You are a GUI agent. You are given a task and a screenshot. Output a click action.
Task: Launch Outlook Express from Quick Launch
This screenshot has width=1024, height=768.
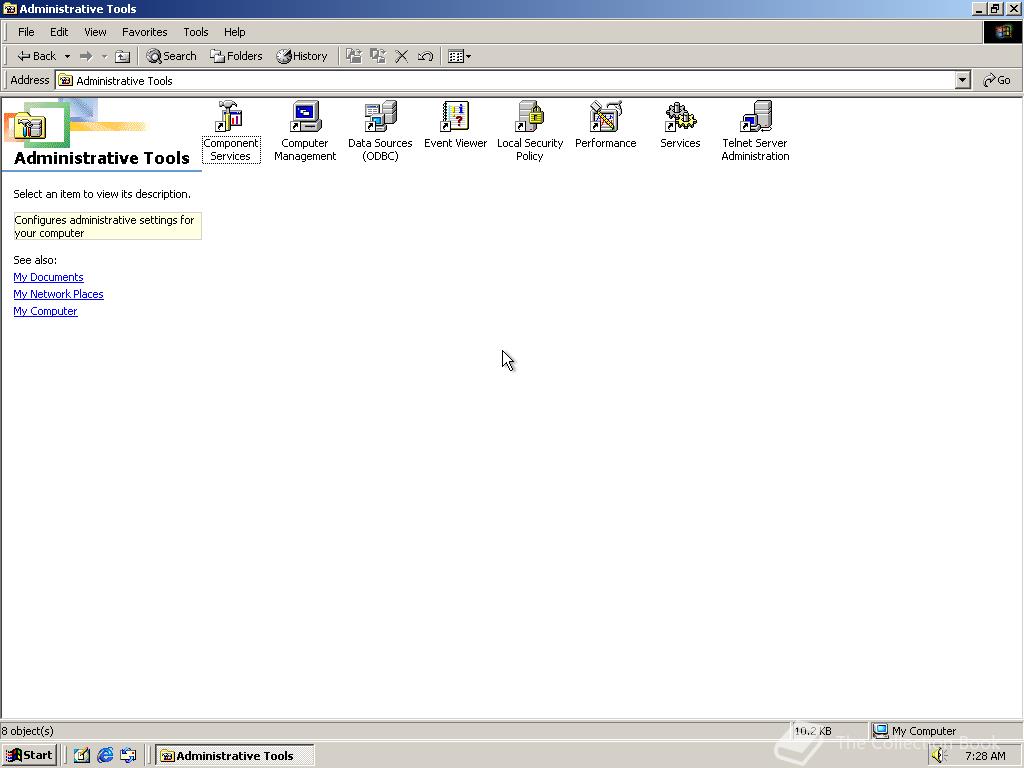click(128, 756)
